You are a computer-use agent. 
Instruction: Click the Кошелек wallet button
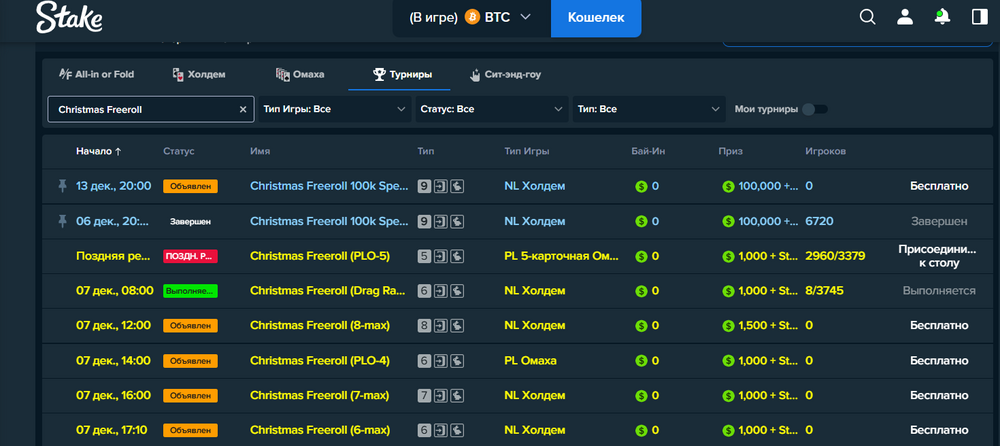point(596,18)
